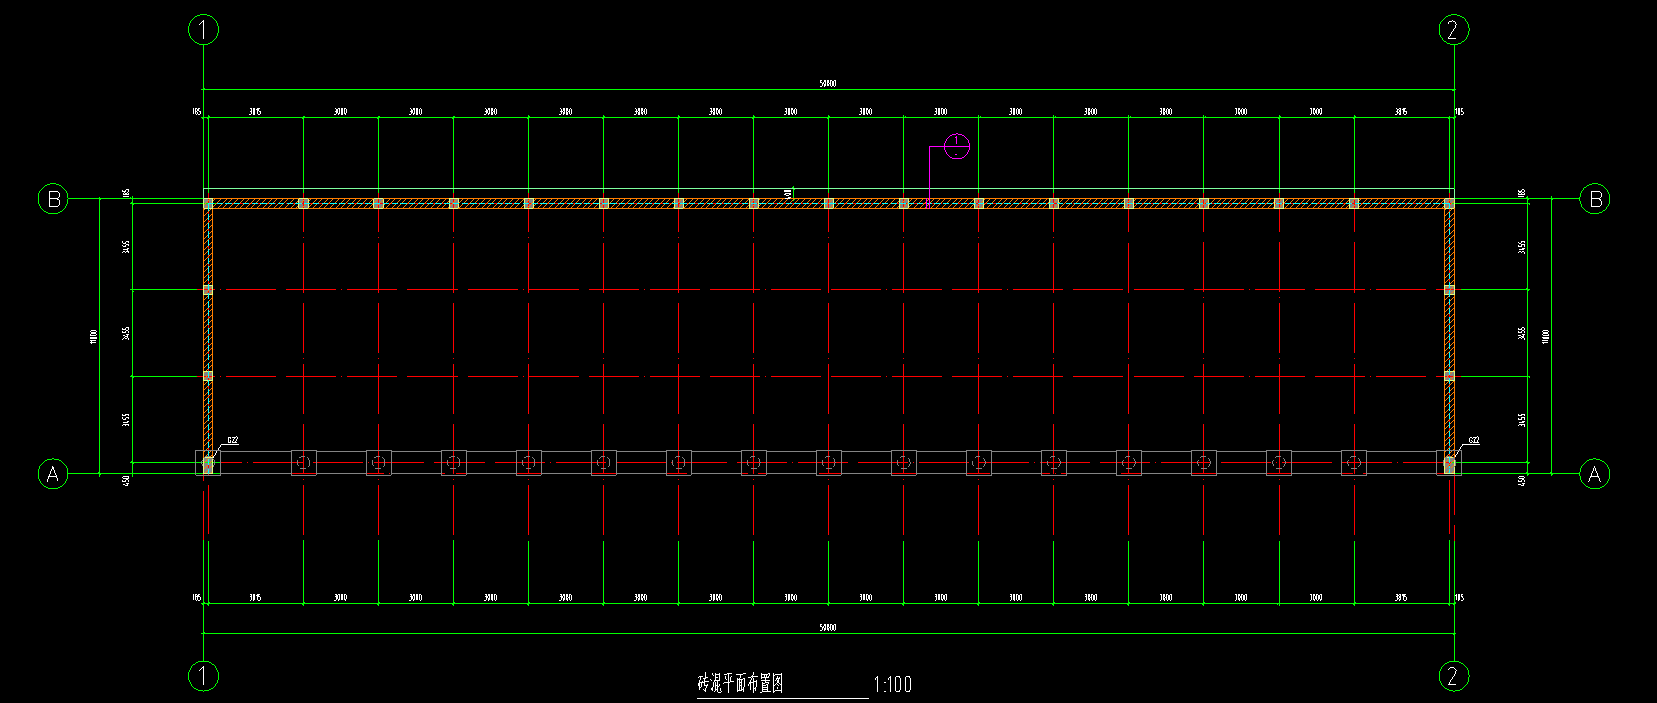The width and height of the screenshot is (1657, 703).
Task: Click the top-right axis bubble 2
Action: [1453, 30]
